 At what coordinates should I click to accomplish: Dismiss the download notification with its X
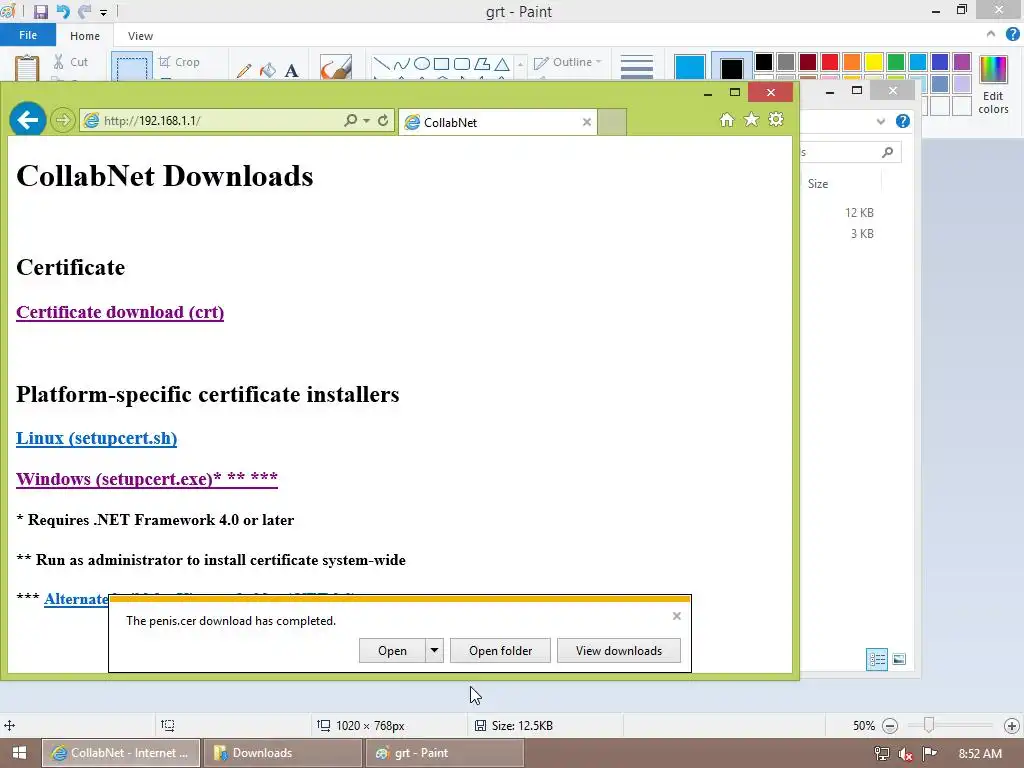(677, 616)
